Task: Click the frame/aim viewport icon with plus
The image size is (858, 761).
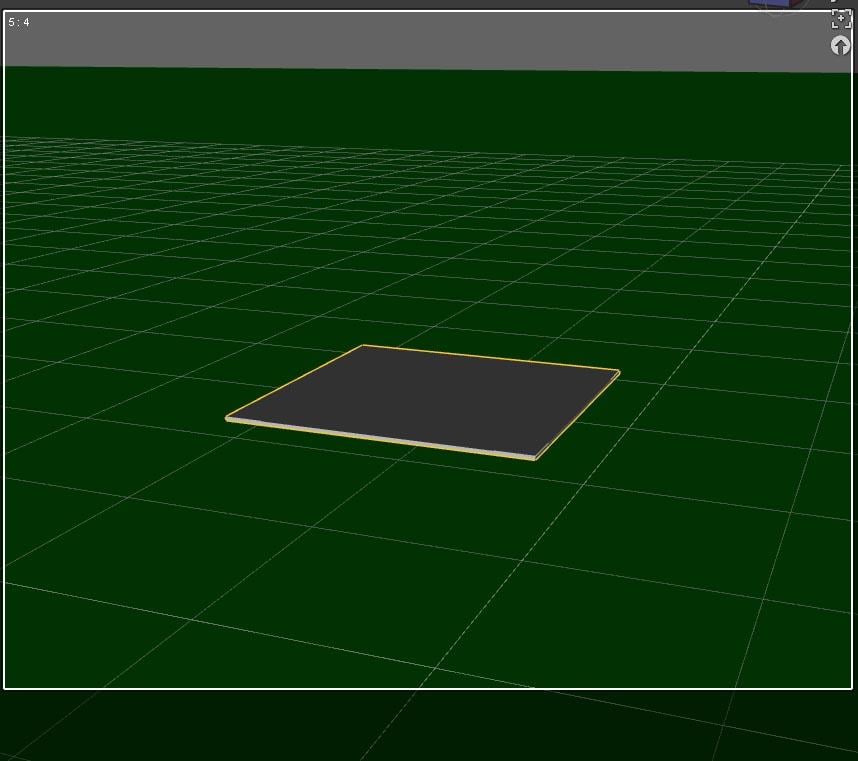Action: 840,19
